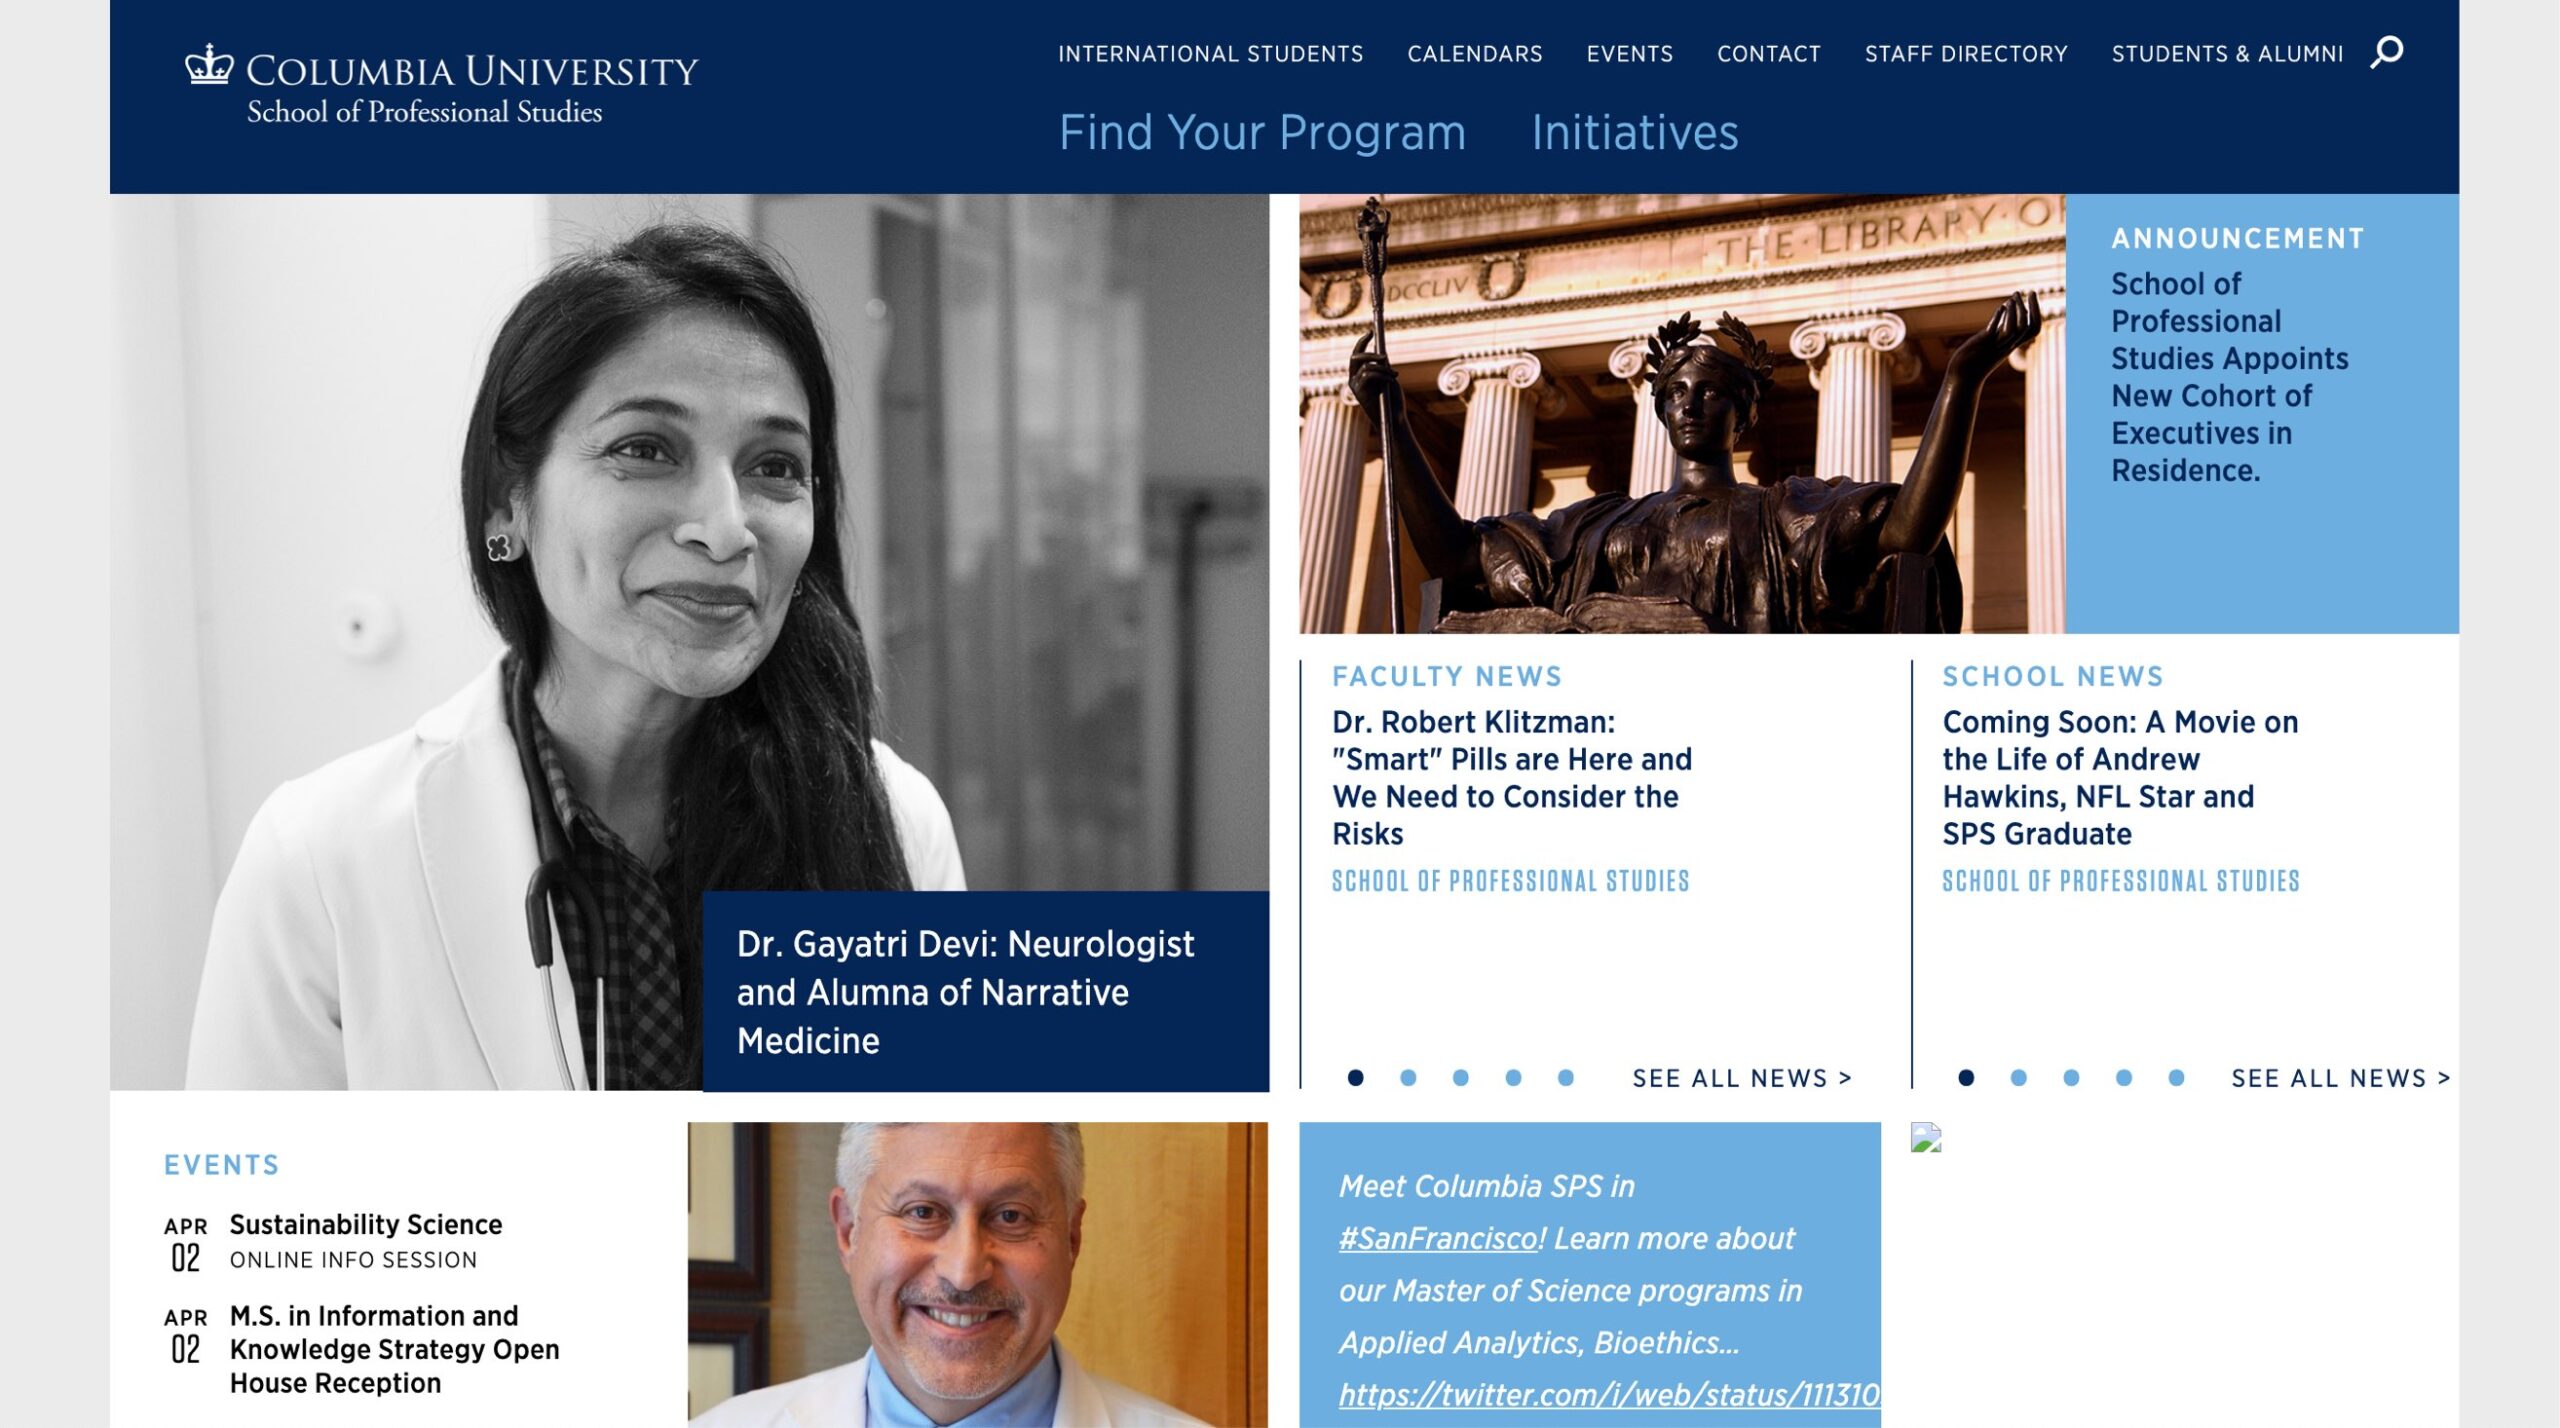Go to International Students page
The height and width of the screenshot is (1428, 2560).
click(1210, 54)
